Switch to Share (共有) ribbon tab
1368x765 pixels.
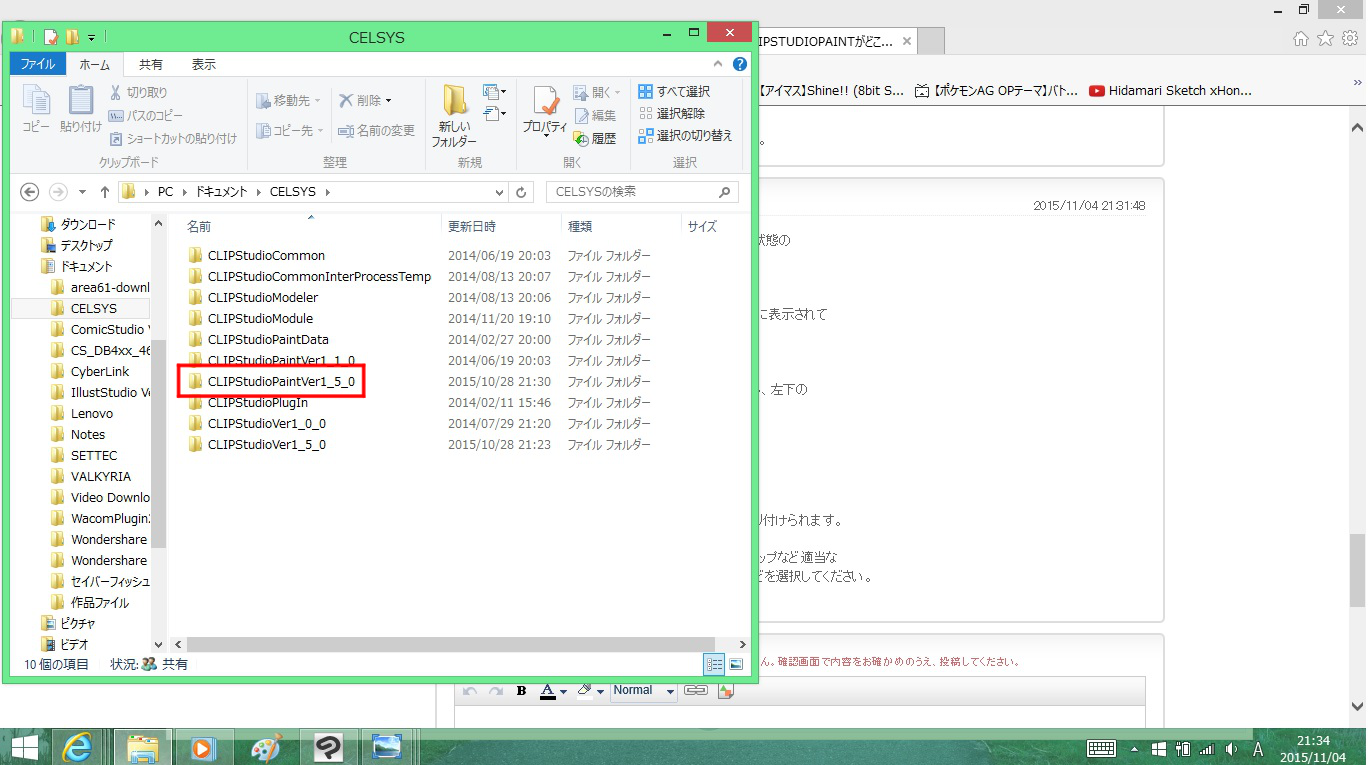coord(151,64)
